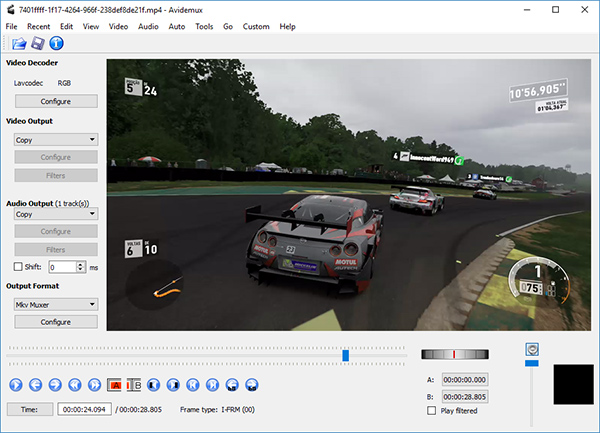This screenshot has width=600, height=433.
Task: Open the Audio Output codec dropdown
Action: (56, 214)
